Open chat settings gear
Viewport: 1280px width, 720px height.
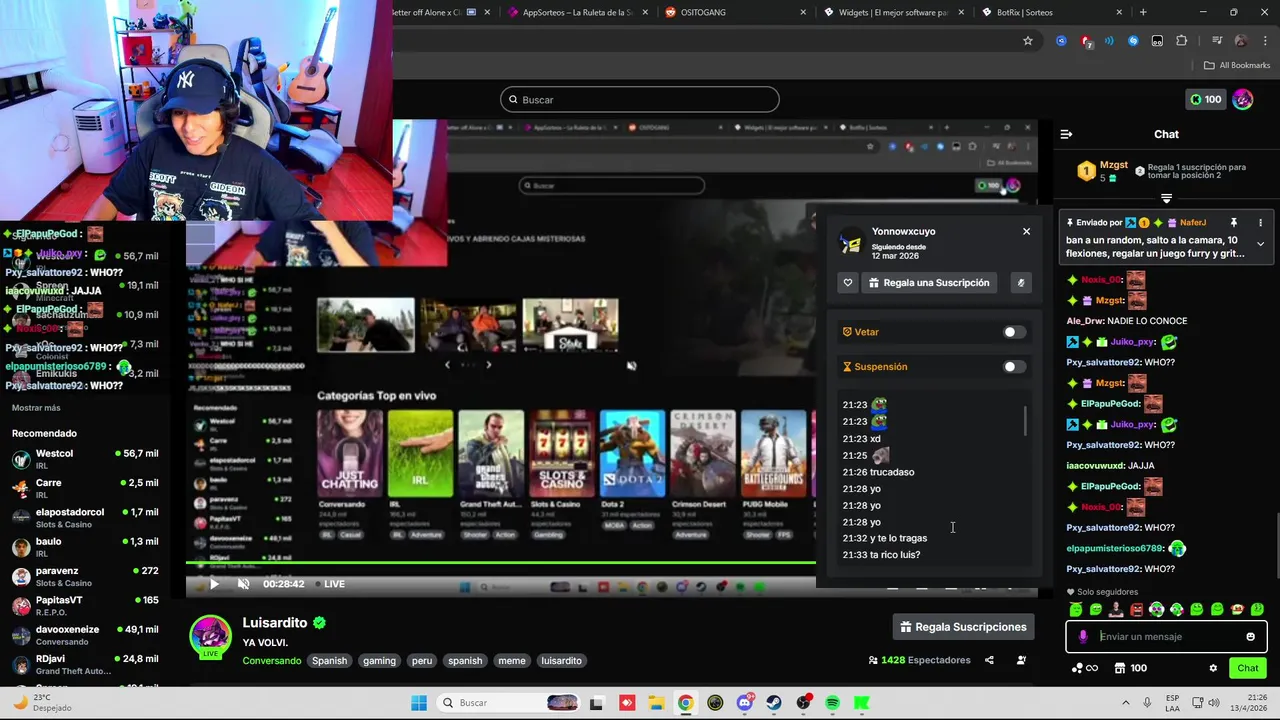1213,668
